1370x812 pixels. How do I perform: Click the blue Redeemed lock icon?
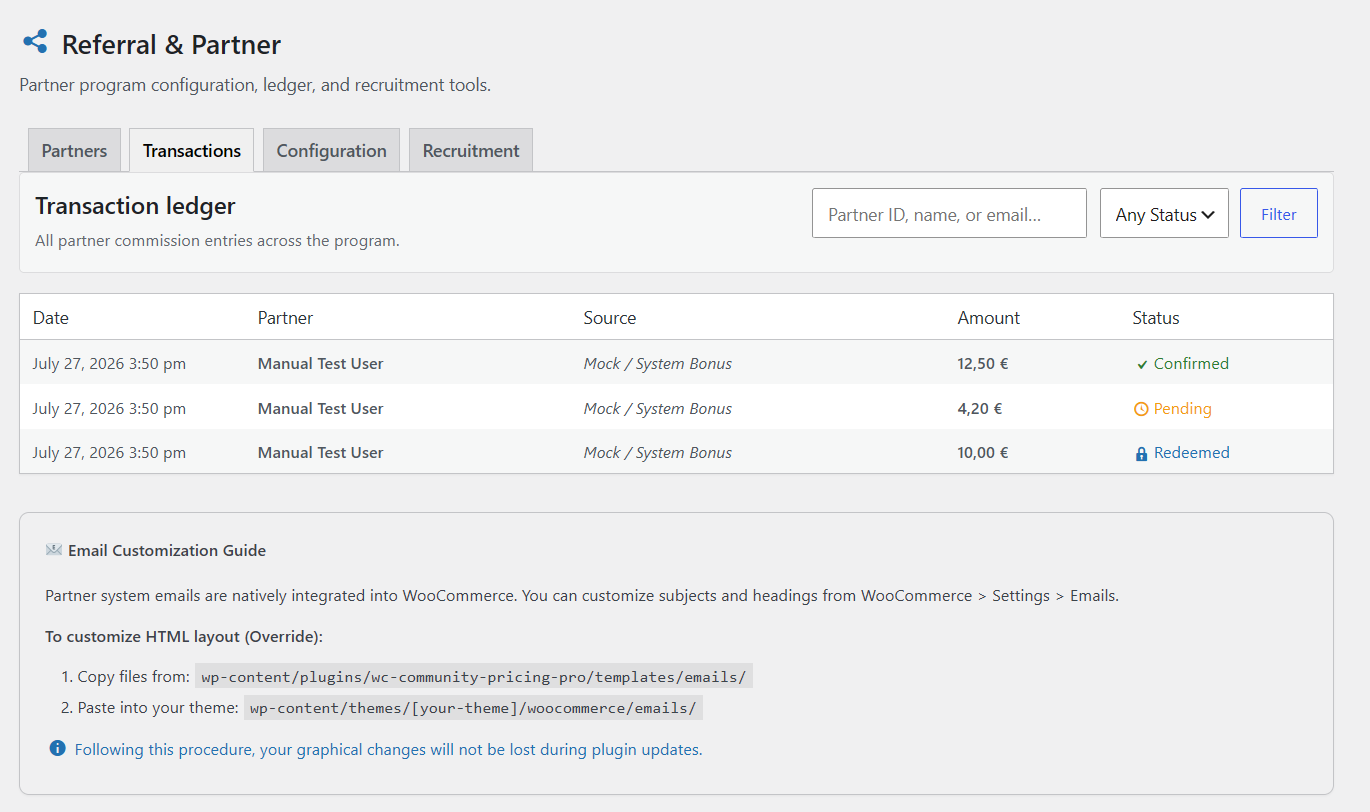tap(1141, 454)
